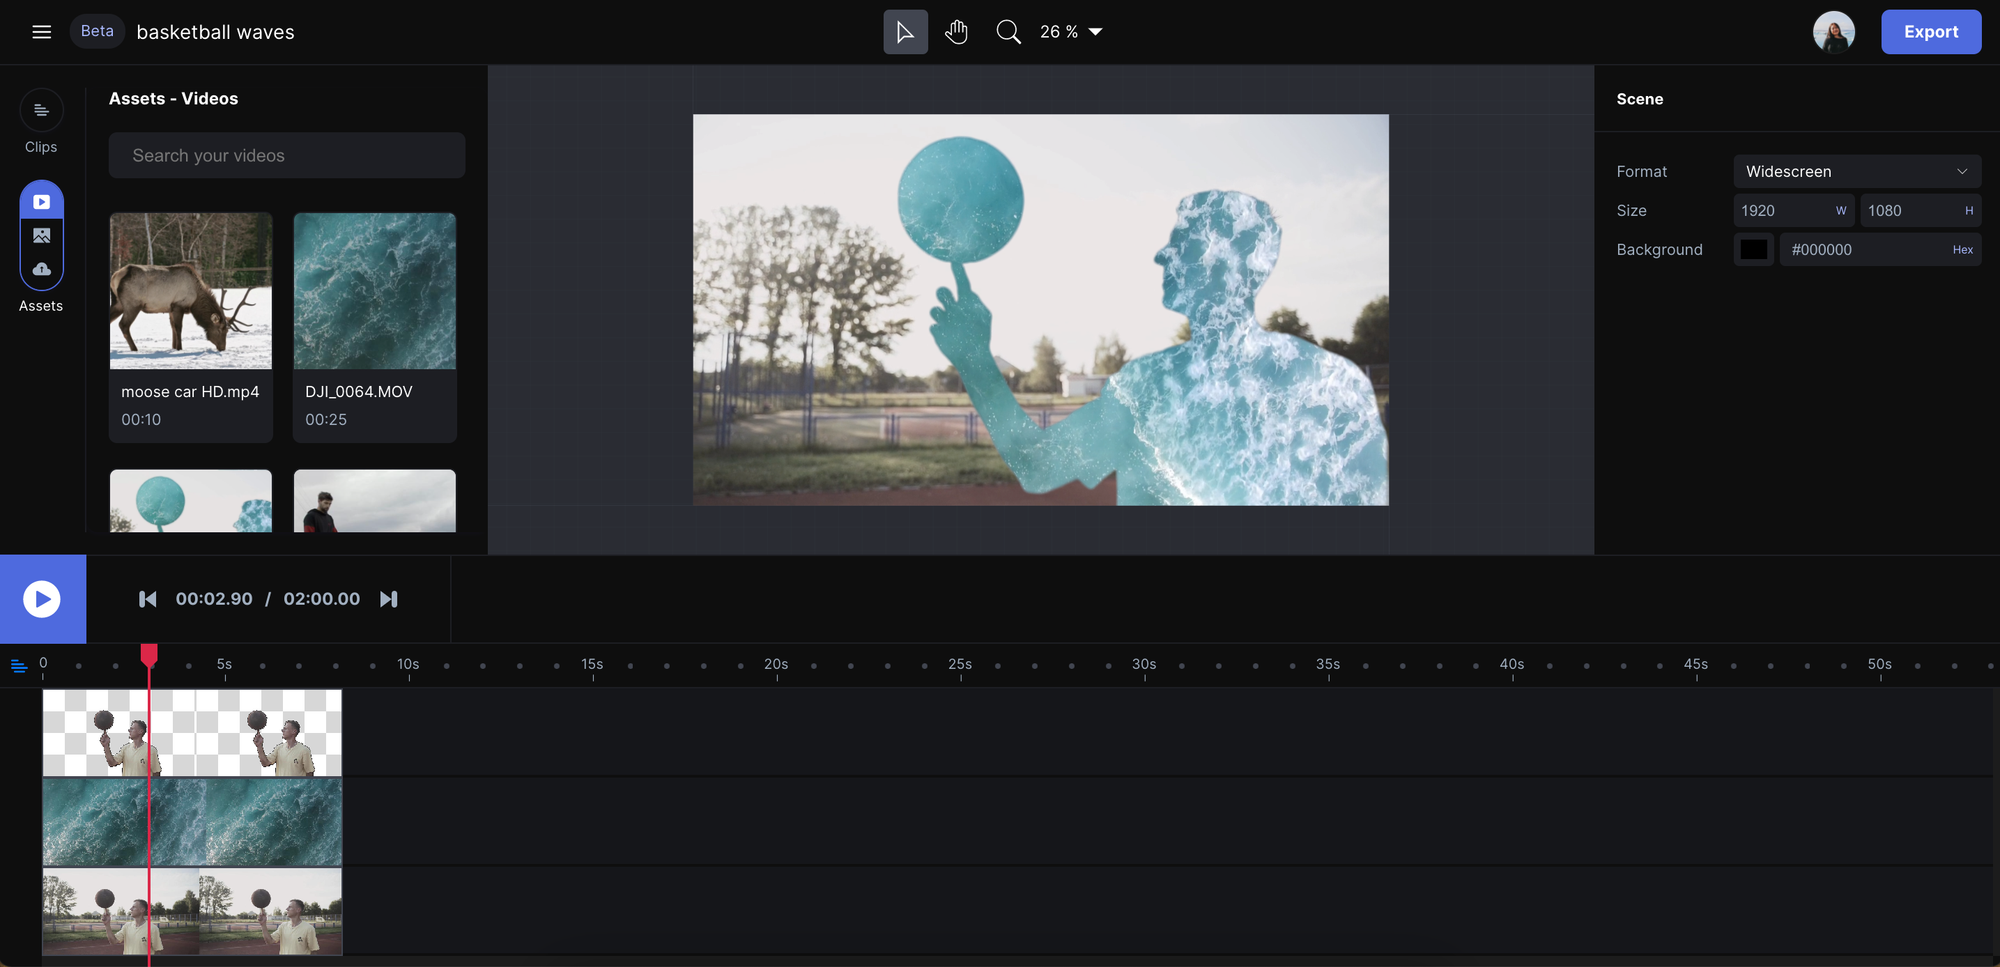Click the Search your videos field

point(287,156)
